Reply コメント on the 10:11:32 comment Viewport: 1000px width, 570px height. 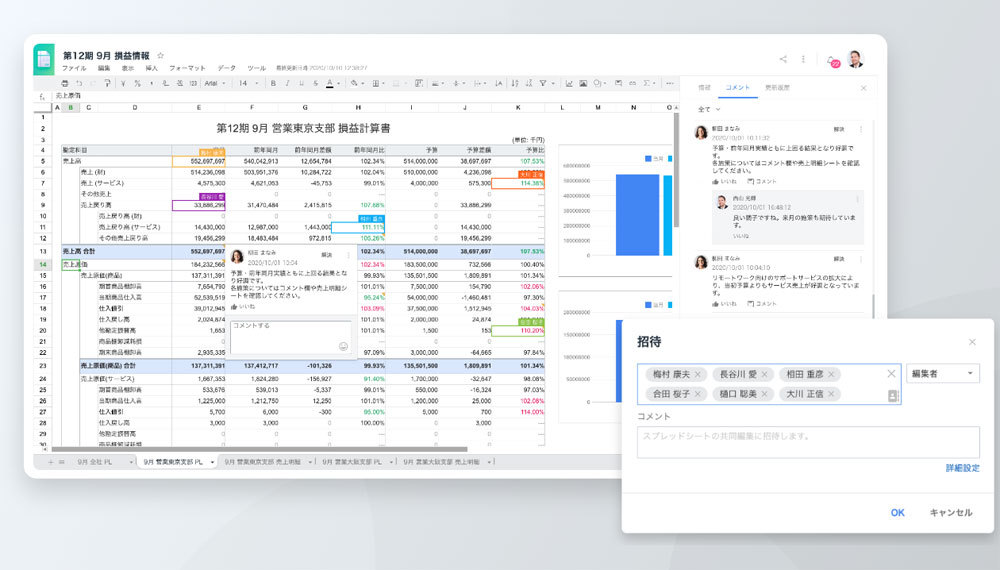[x=761, y=182]
